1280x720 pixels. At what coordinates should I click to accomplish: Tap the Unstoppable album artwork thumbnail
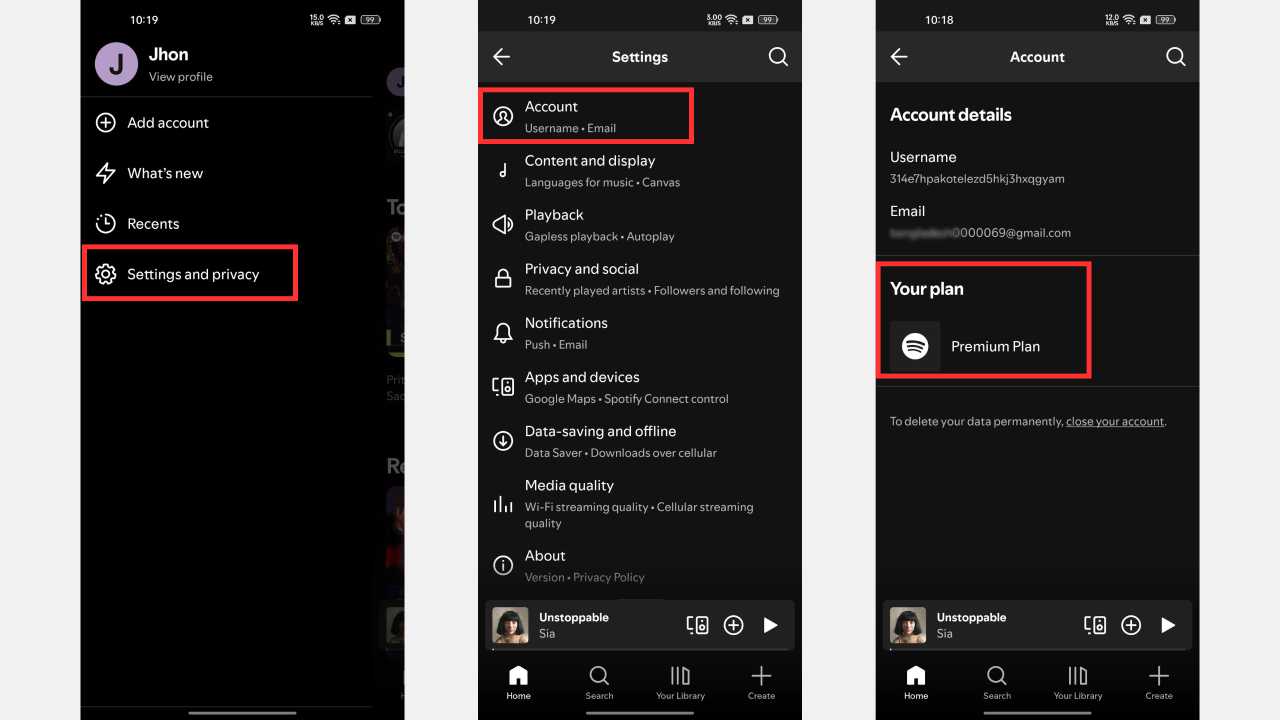tap(510, 624)
